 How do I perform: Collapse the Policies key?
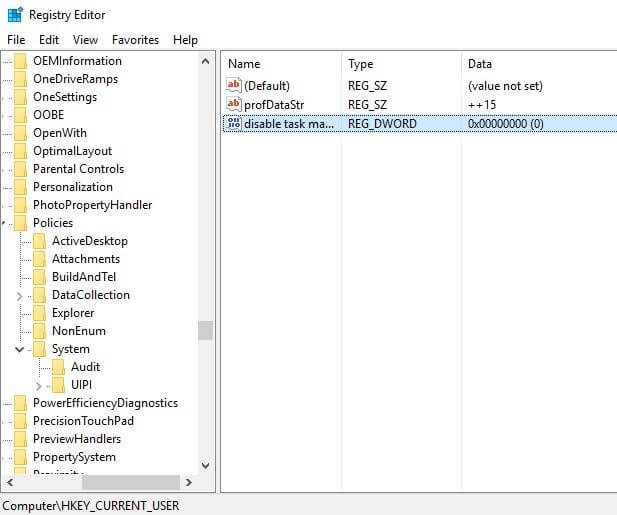[x=4, y=223]
